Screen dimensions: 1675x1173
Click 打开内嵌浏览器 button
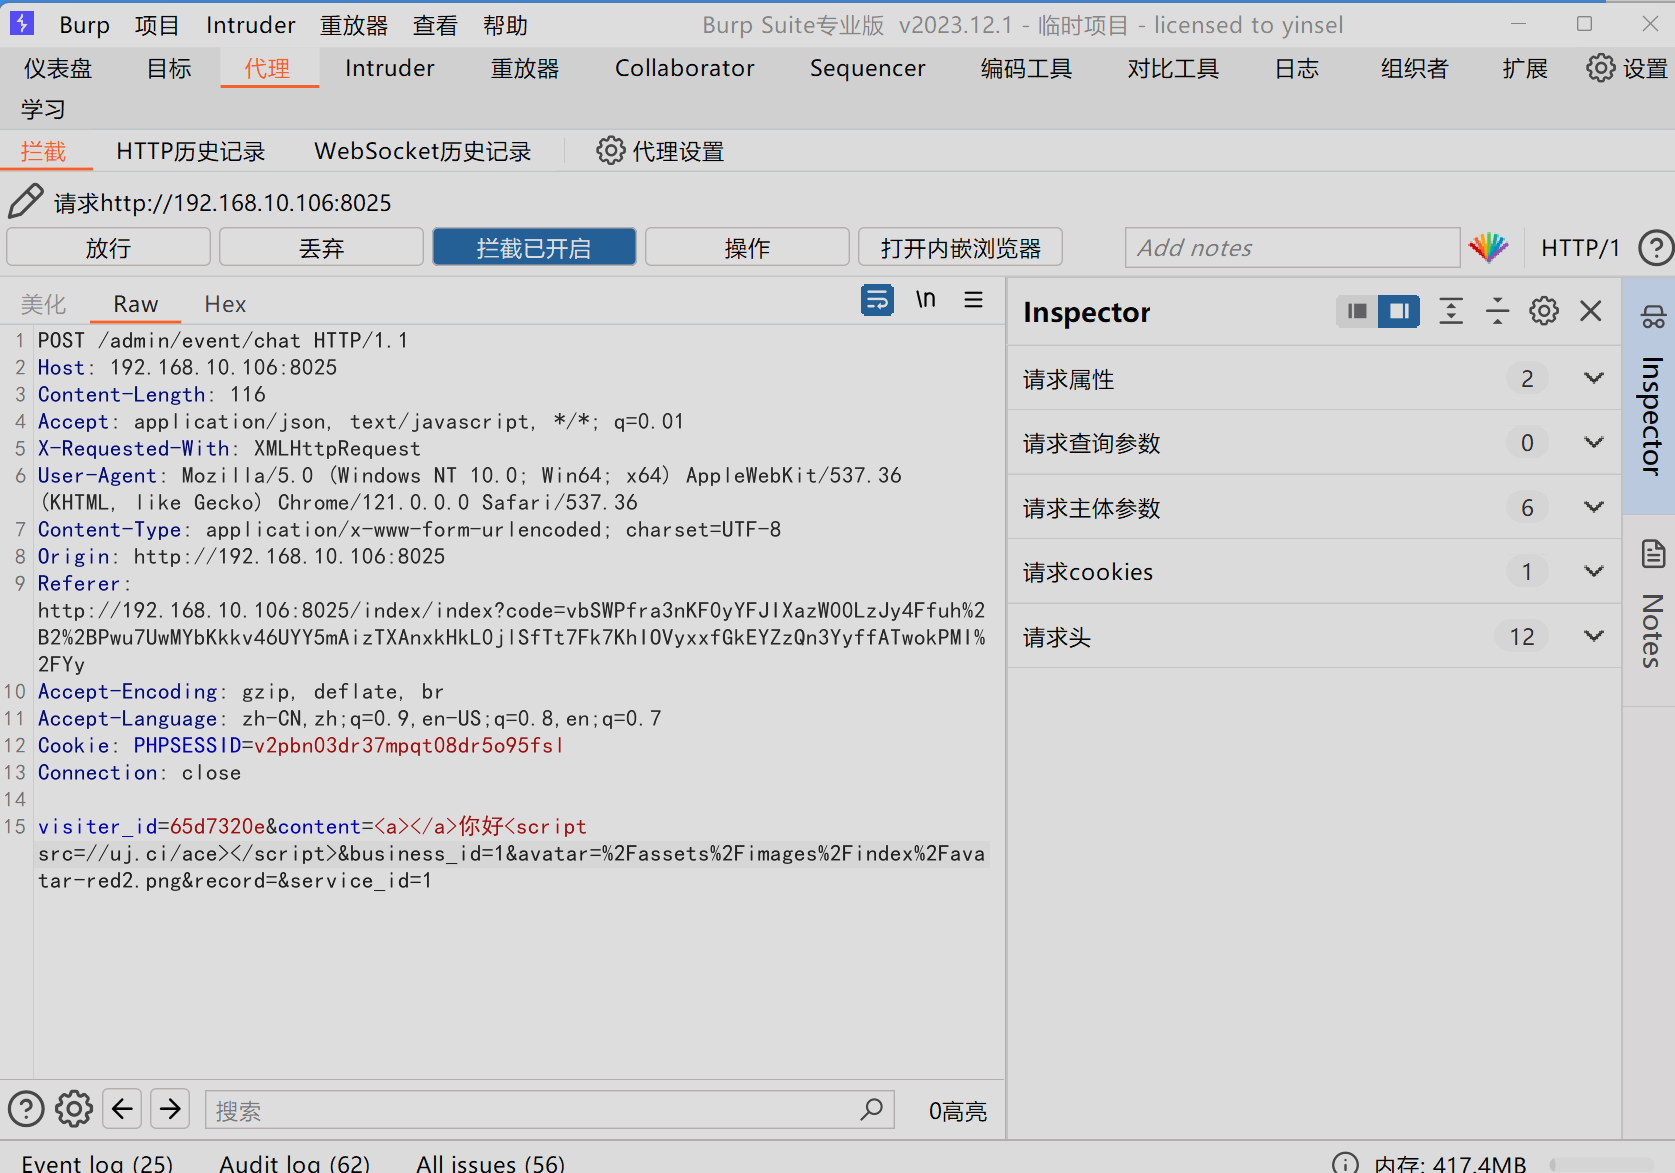[960, 247]
